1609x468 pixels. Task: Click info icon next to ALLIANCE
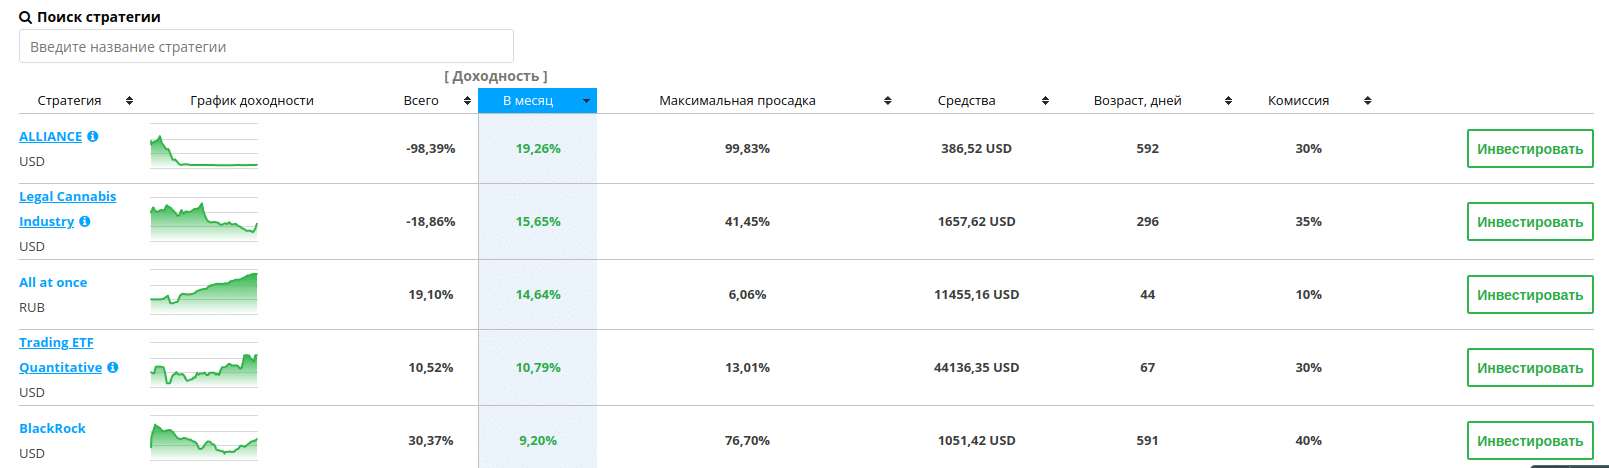[93, 137]
